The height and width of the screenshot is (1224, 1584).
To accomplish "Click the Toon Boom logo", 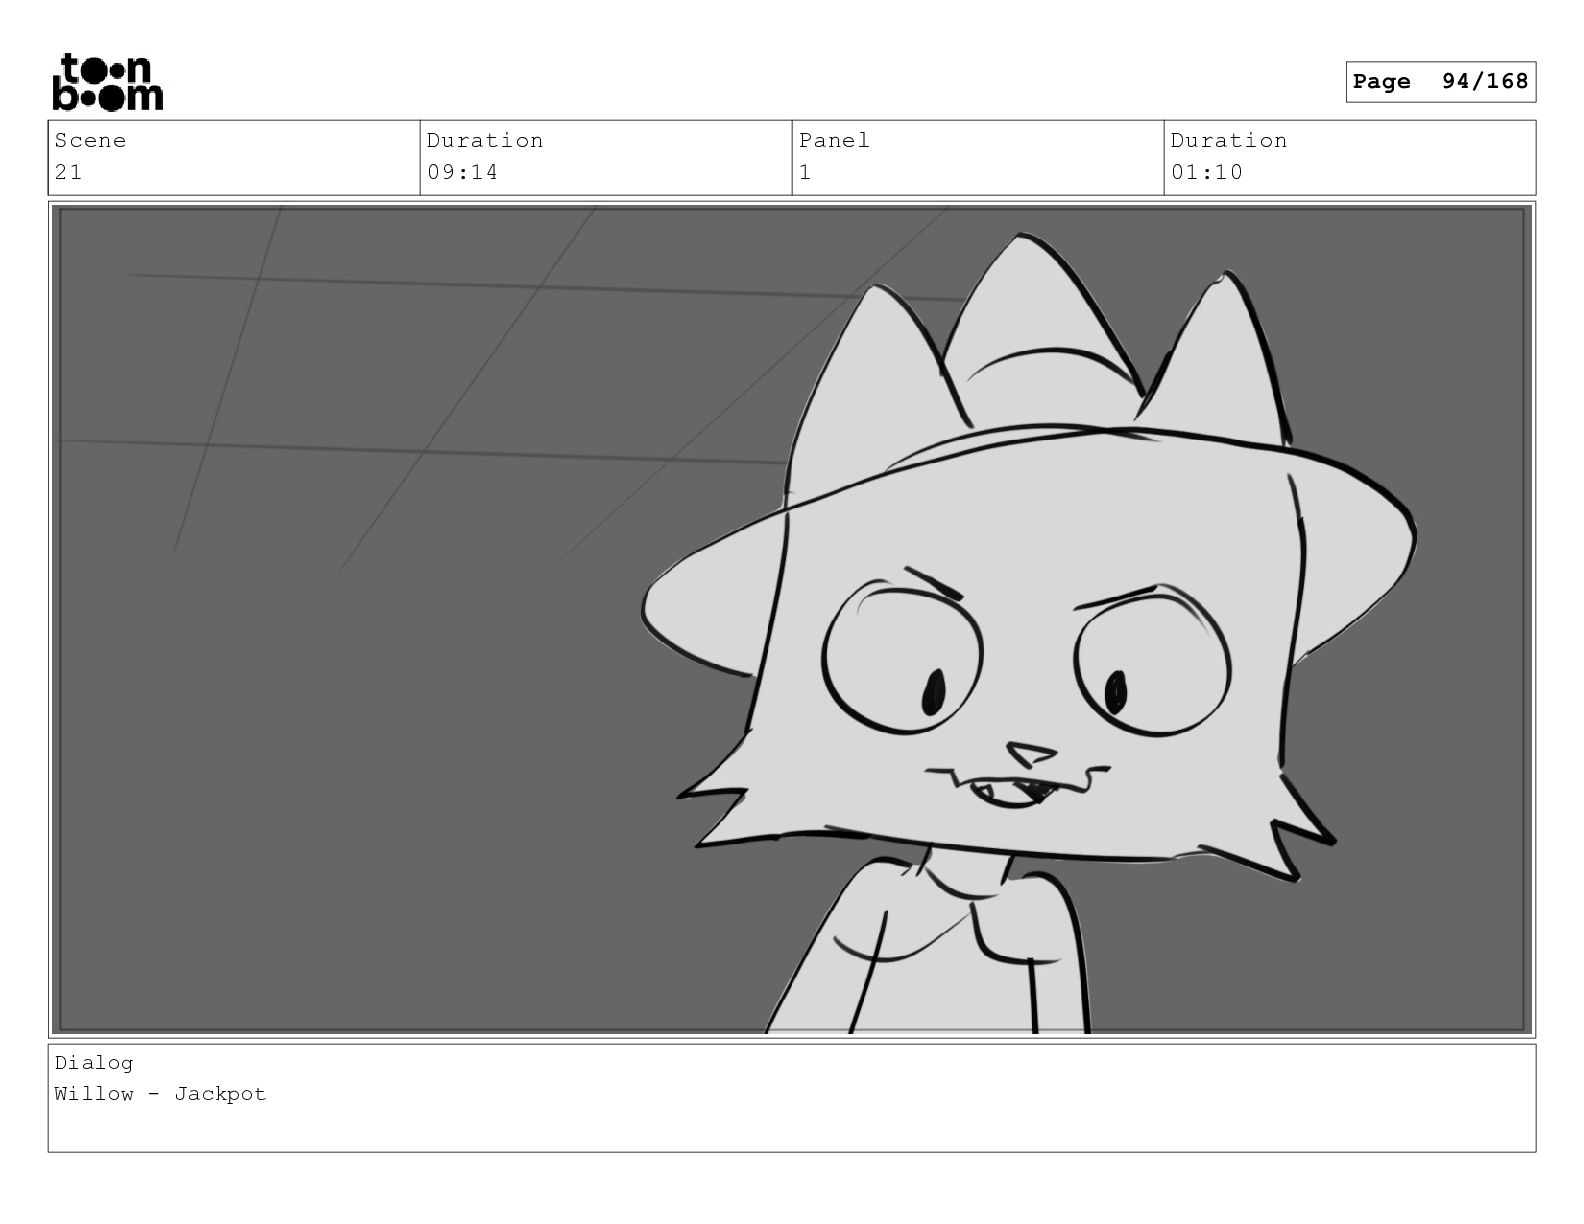I will tap(107, 82).
